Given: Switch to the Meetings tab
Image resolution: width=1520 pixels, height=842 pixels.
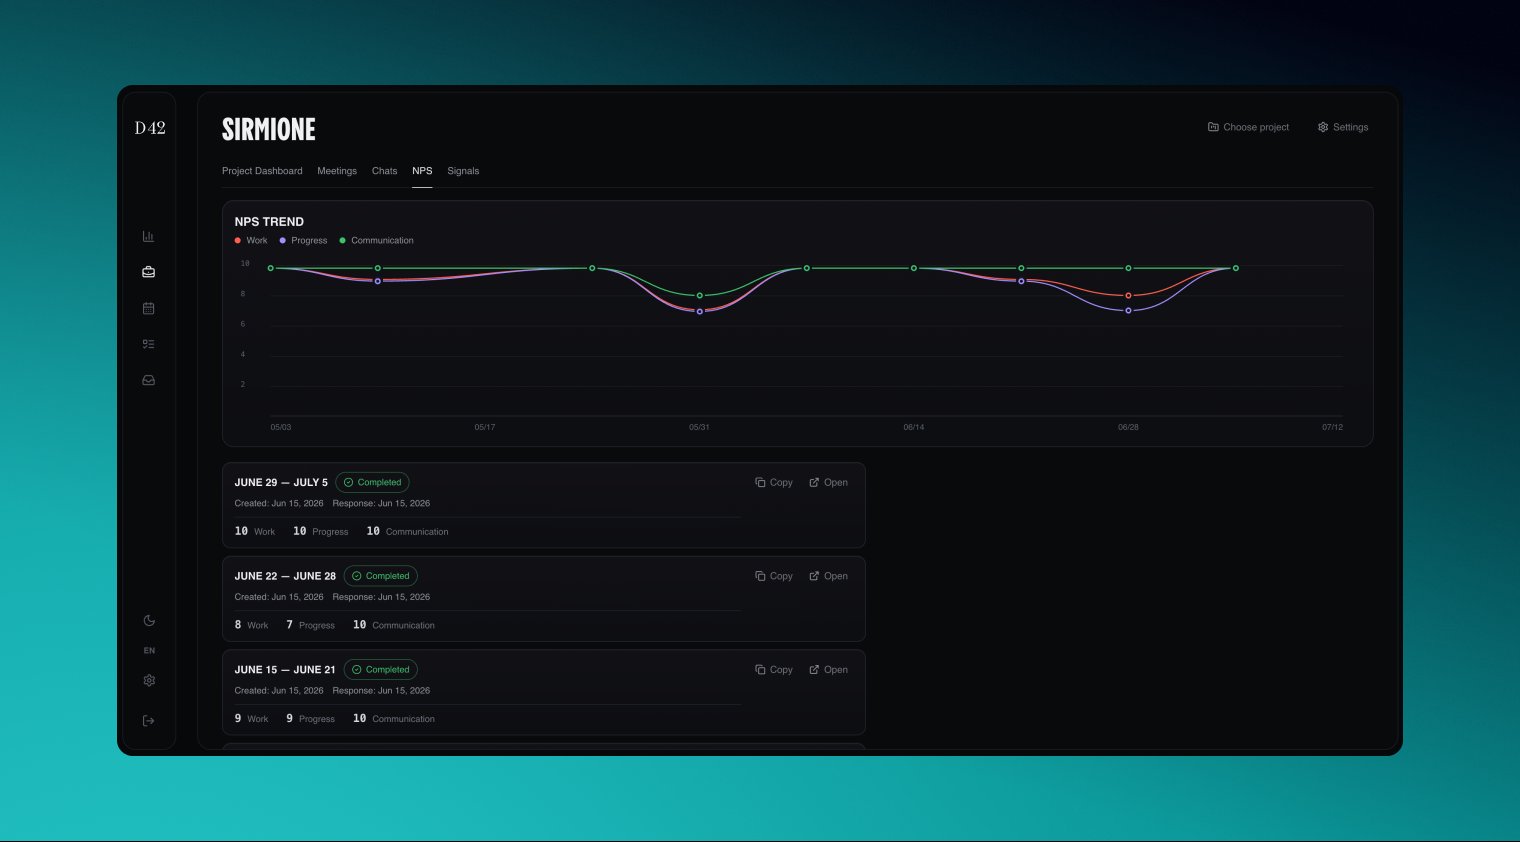Looking at the screenshot, I should 337,171.
